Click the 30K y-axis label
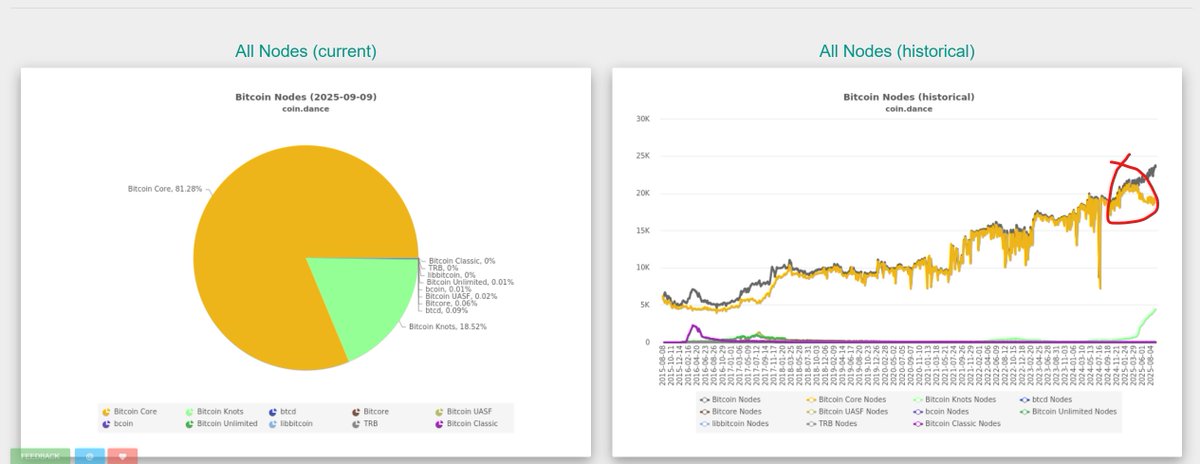Image resolution: width=1200 pixels, height=464 pixels. (642, 118)
